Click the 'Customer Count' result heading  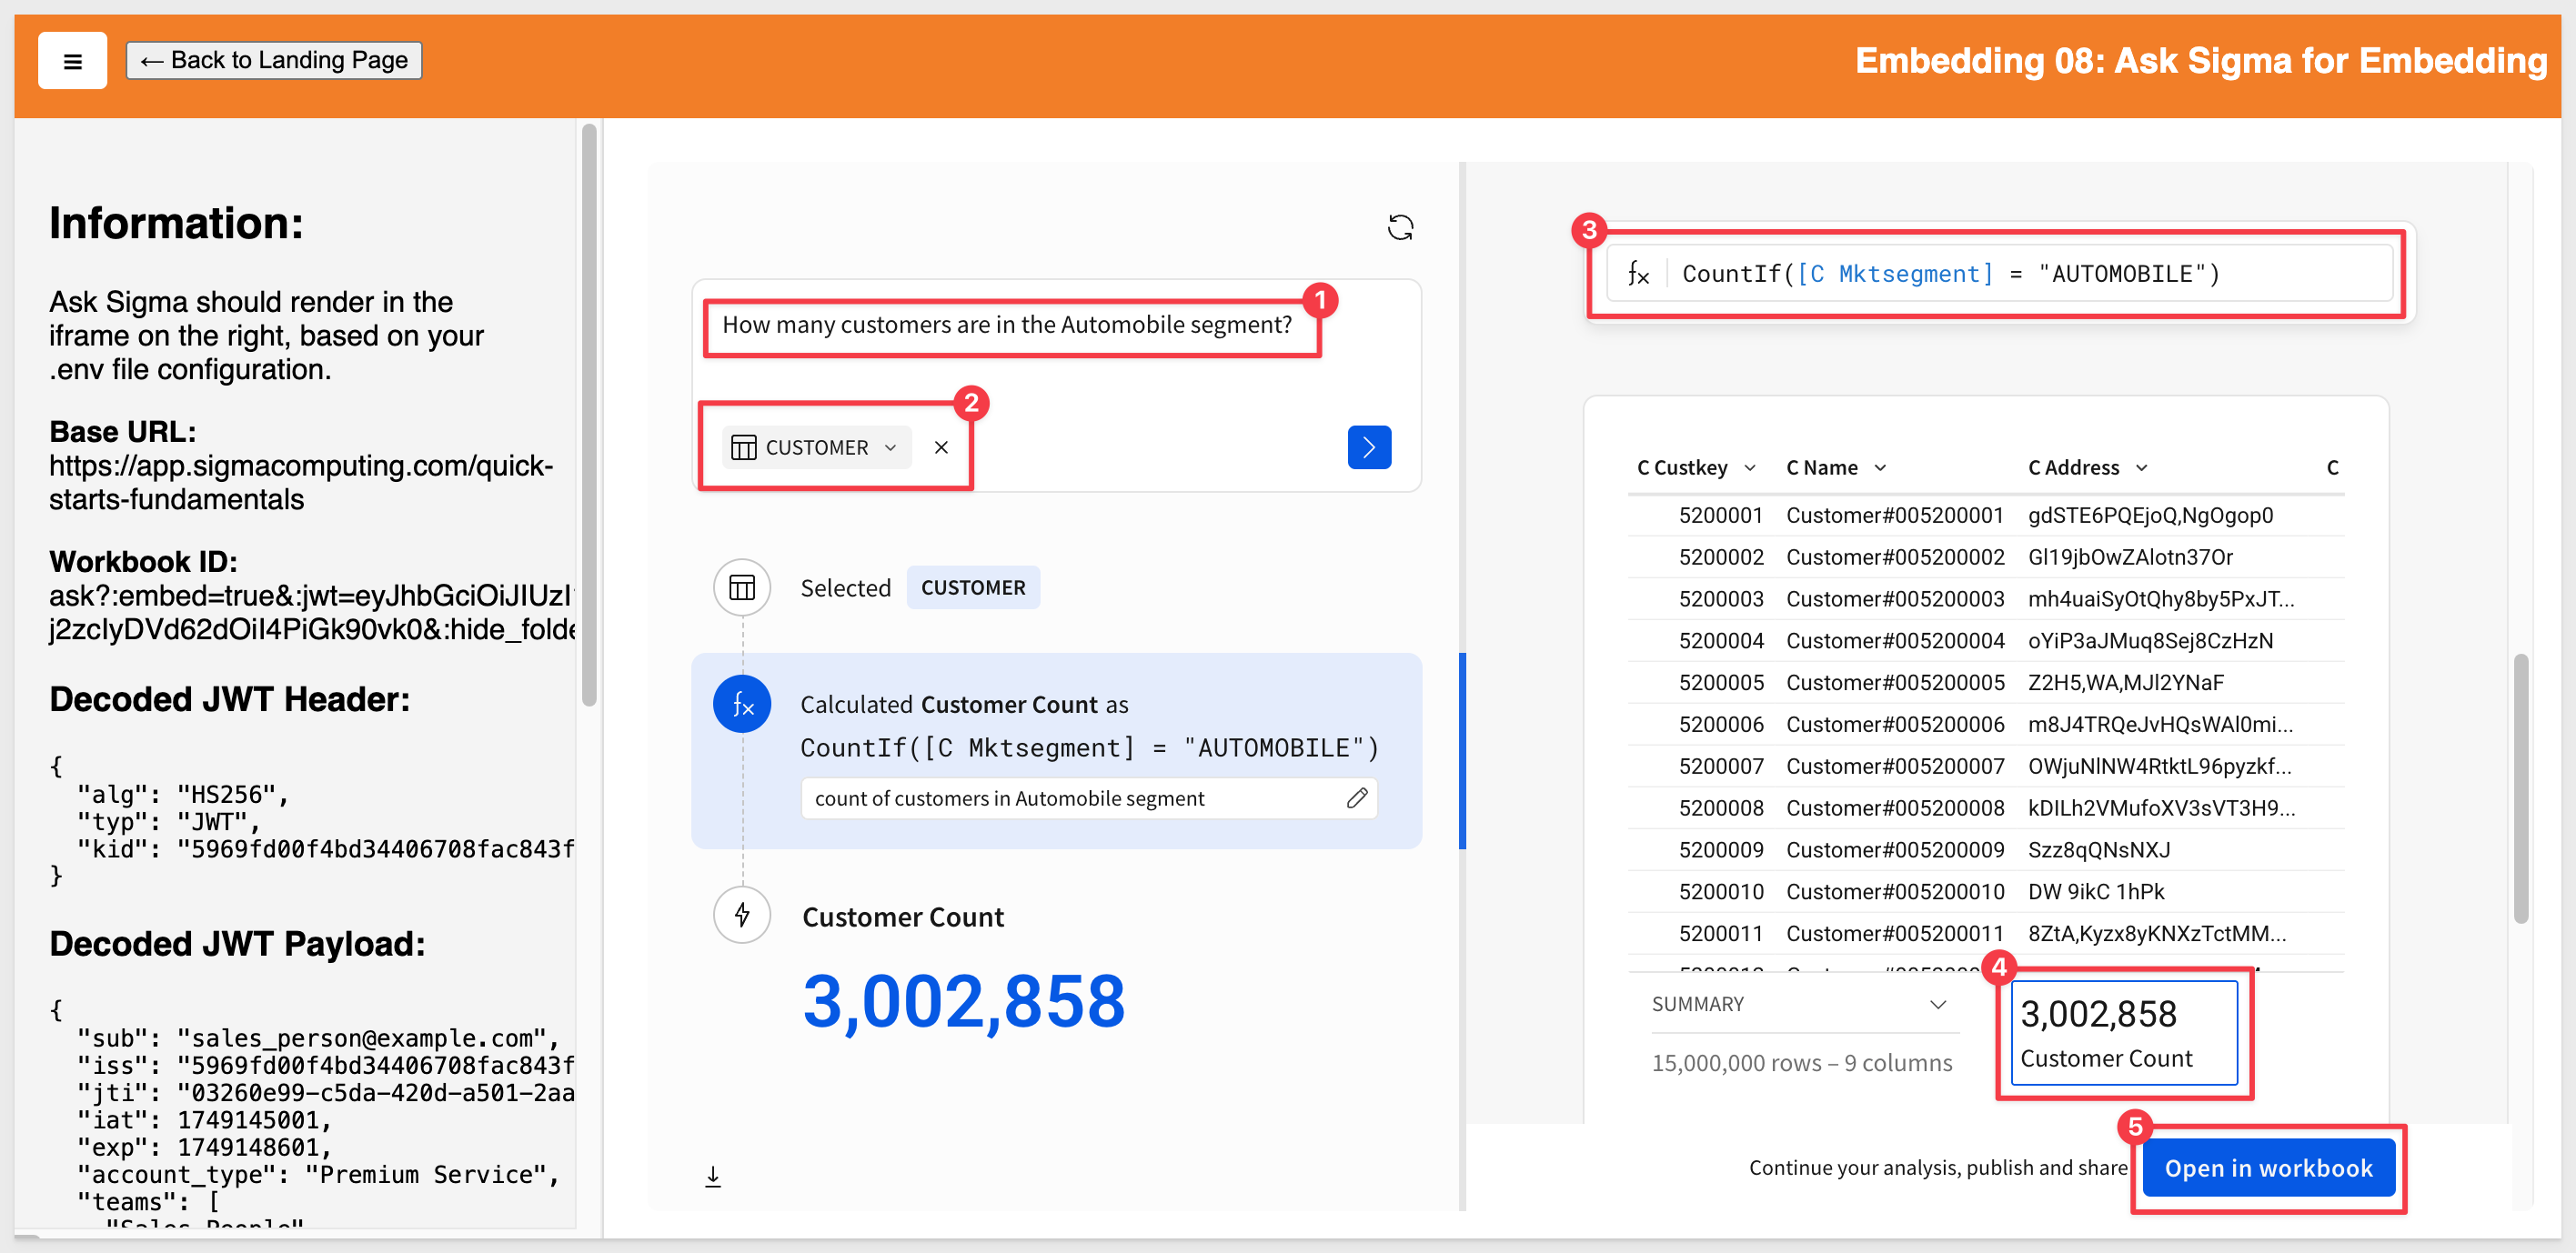click(x=903, y=917)
